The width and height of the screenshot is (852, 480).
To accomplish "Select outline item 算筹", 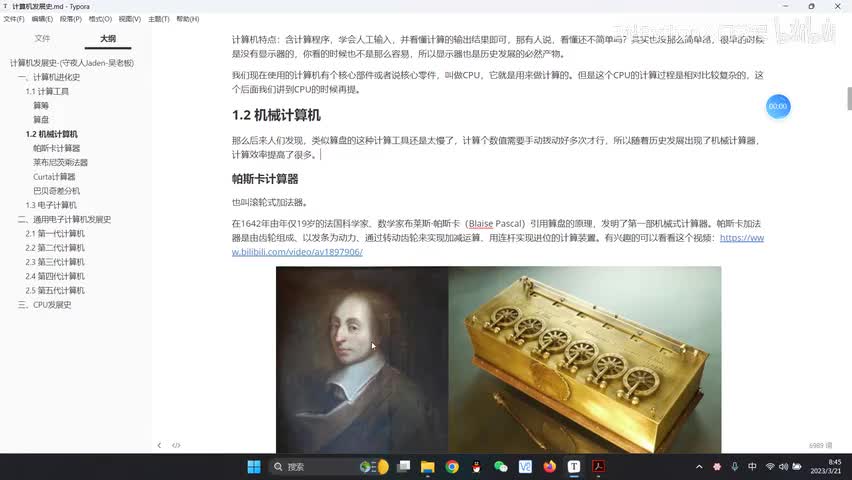I will (x=41, y=105).
